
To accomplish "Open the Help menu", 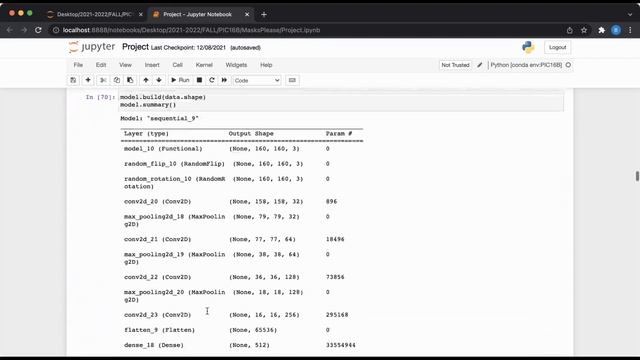I will [x=266, y=65].
